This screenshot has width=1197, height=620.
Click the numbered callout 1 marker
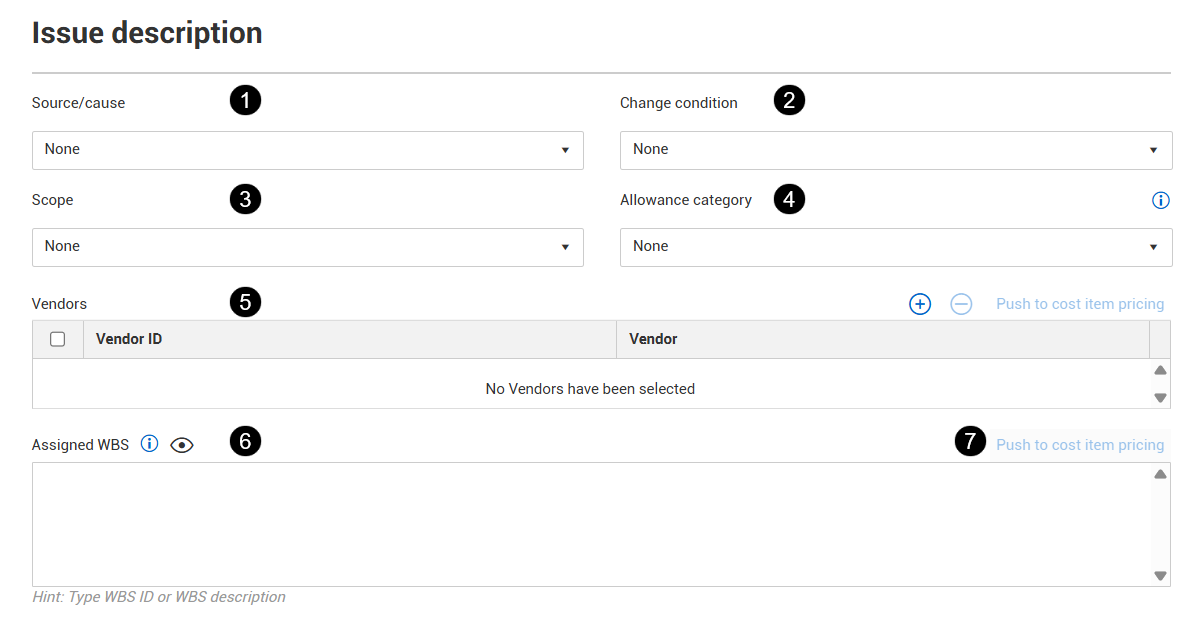[245, 101]
